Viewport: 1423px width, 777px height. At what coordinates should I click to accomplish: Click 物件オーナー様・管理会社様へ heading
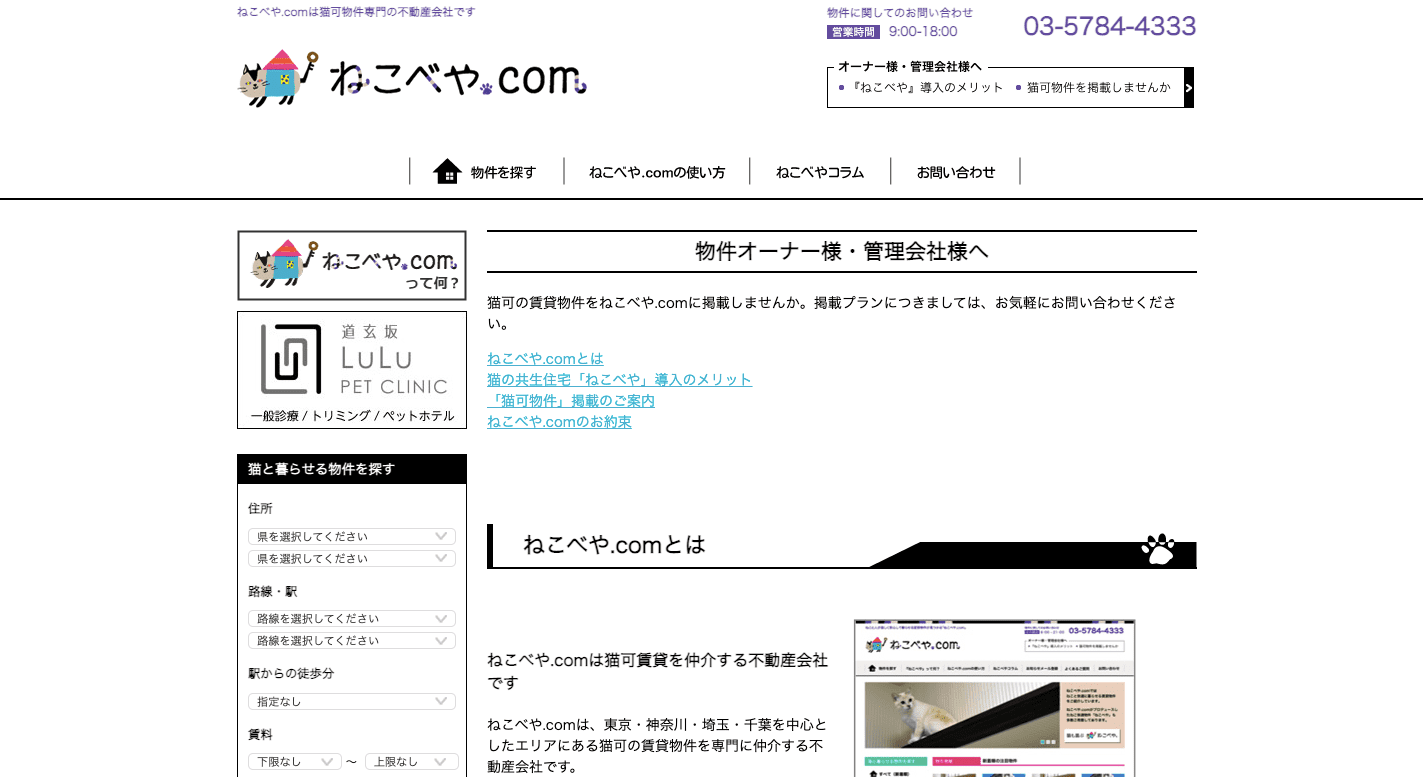(842, 252)
